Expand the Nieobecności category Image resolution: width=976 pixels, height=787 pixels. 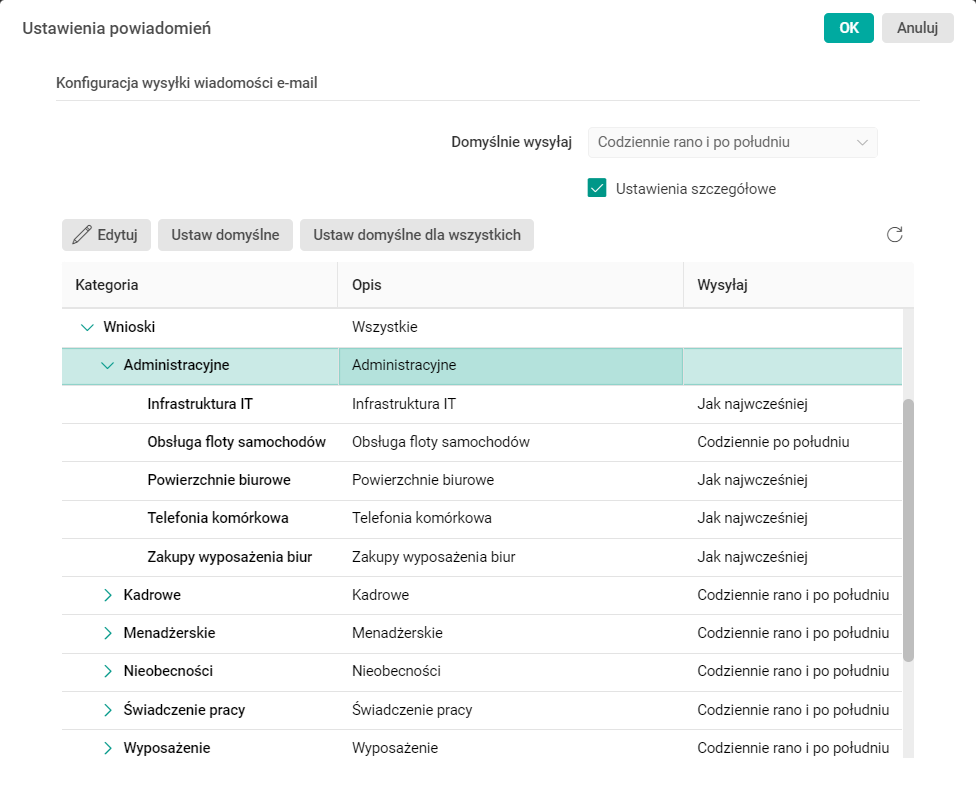pos(108,671)
